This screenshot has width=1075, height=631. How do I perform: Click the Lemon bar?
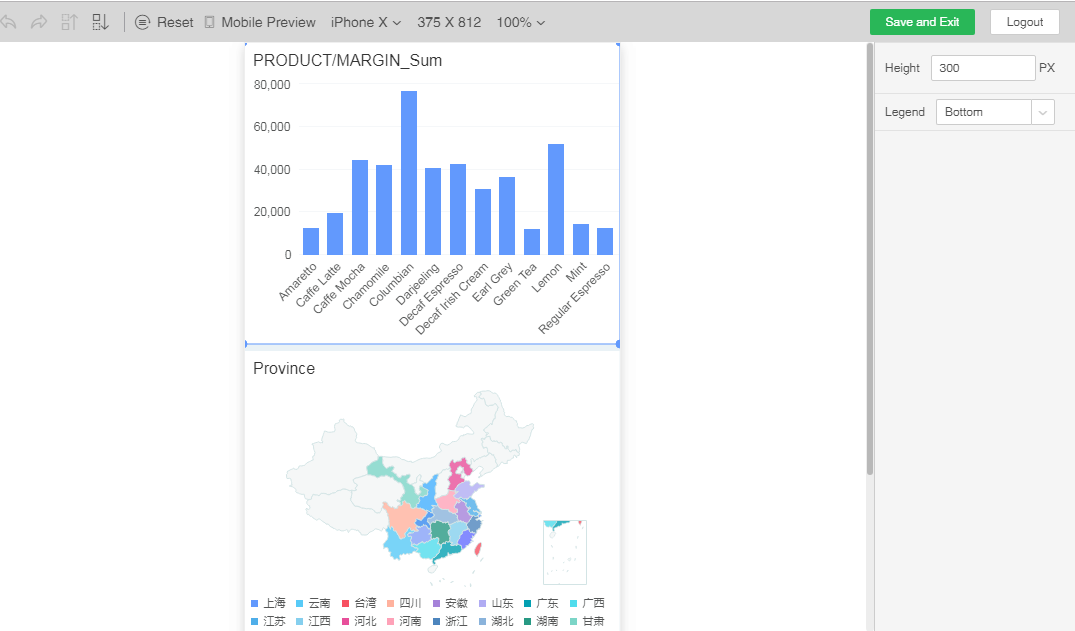(x=556, y=200)
